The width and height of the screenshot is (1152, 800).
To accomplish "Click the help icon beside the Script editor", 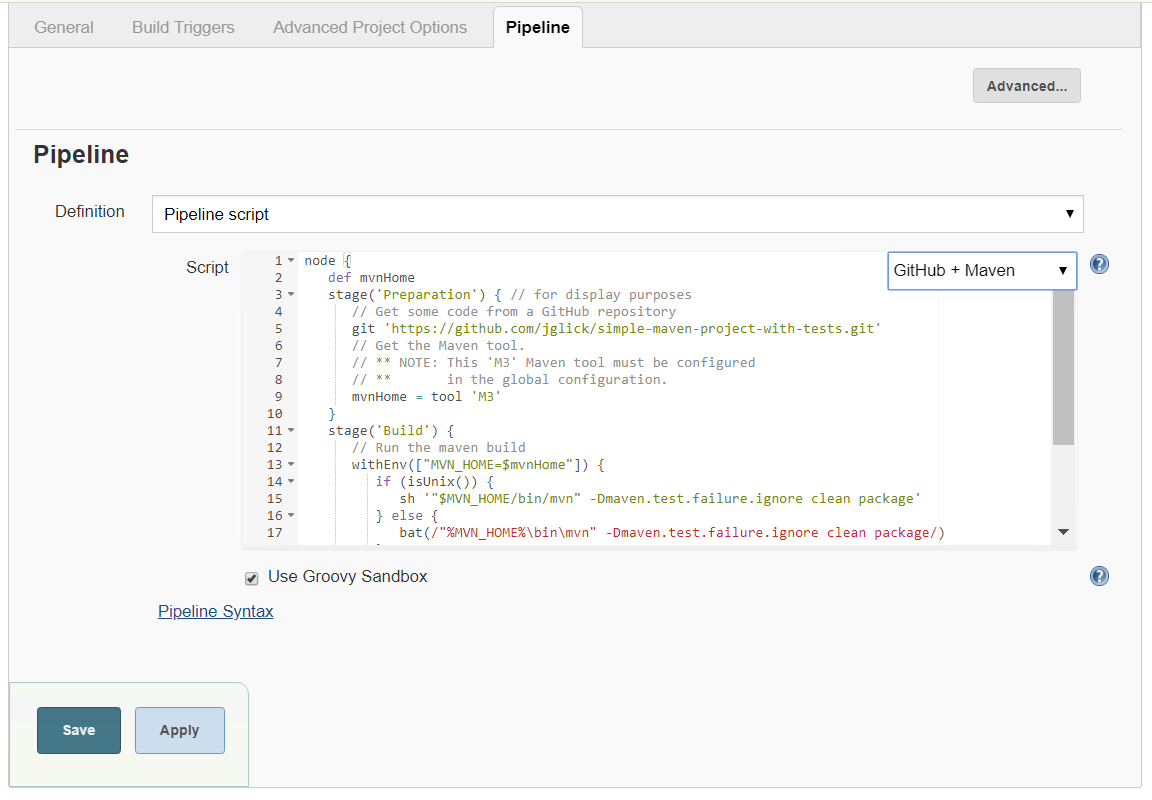I will click(1099, 265).
